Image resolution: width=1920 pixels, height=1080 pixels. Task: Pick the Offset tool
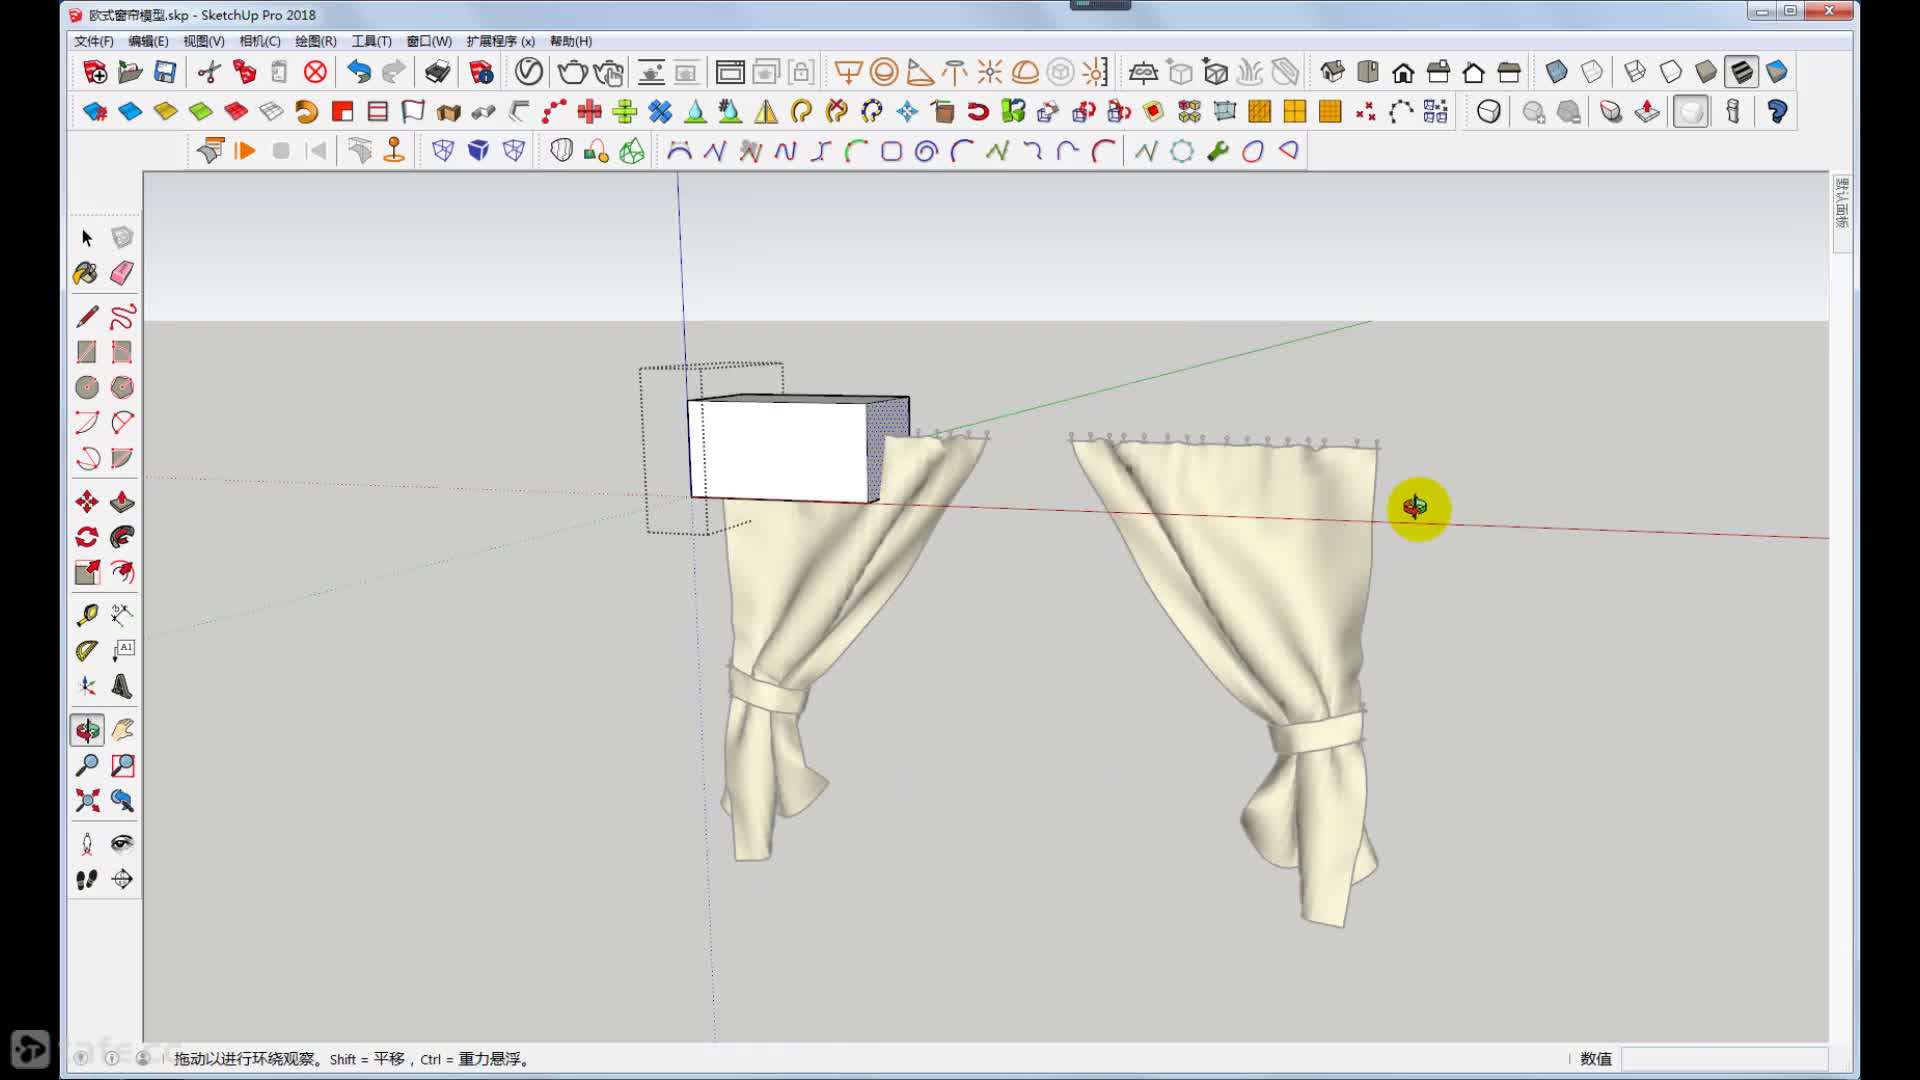[122, 572]
